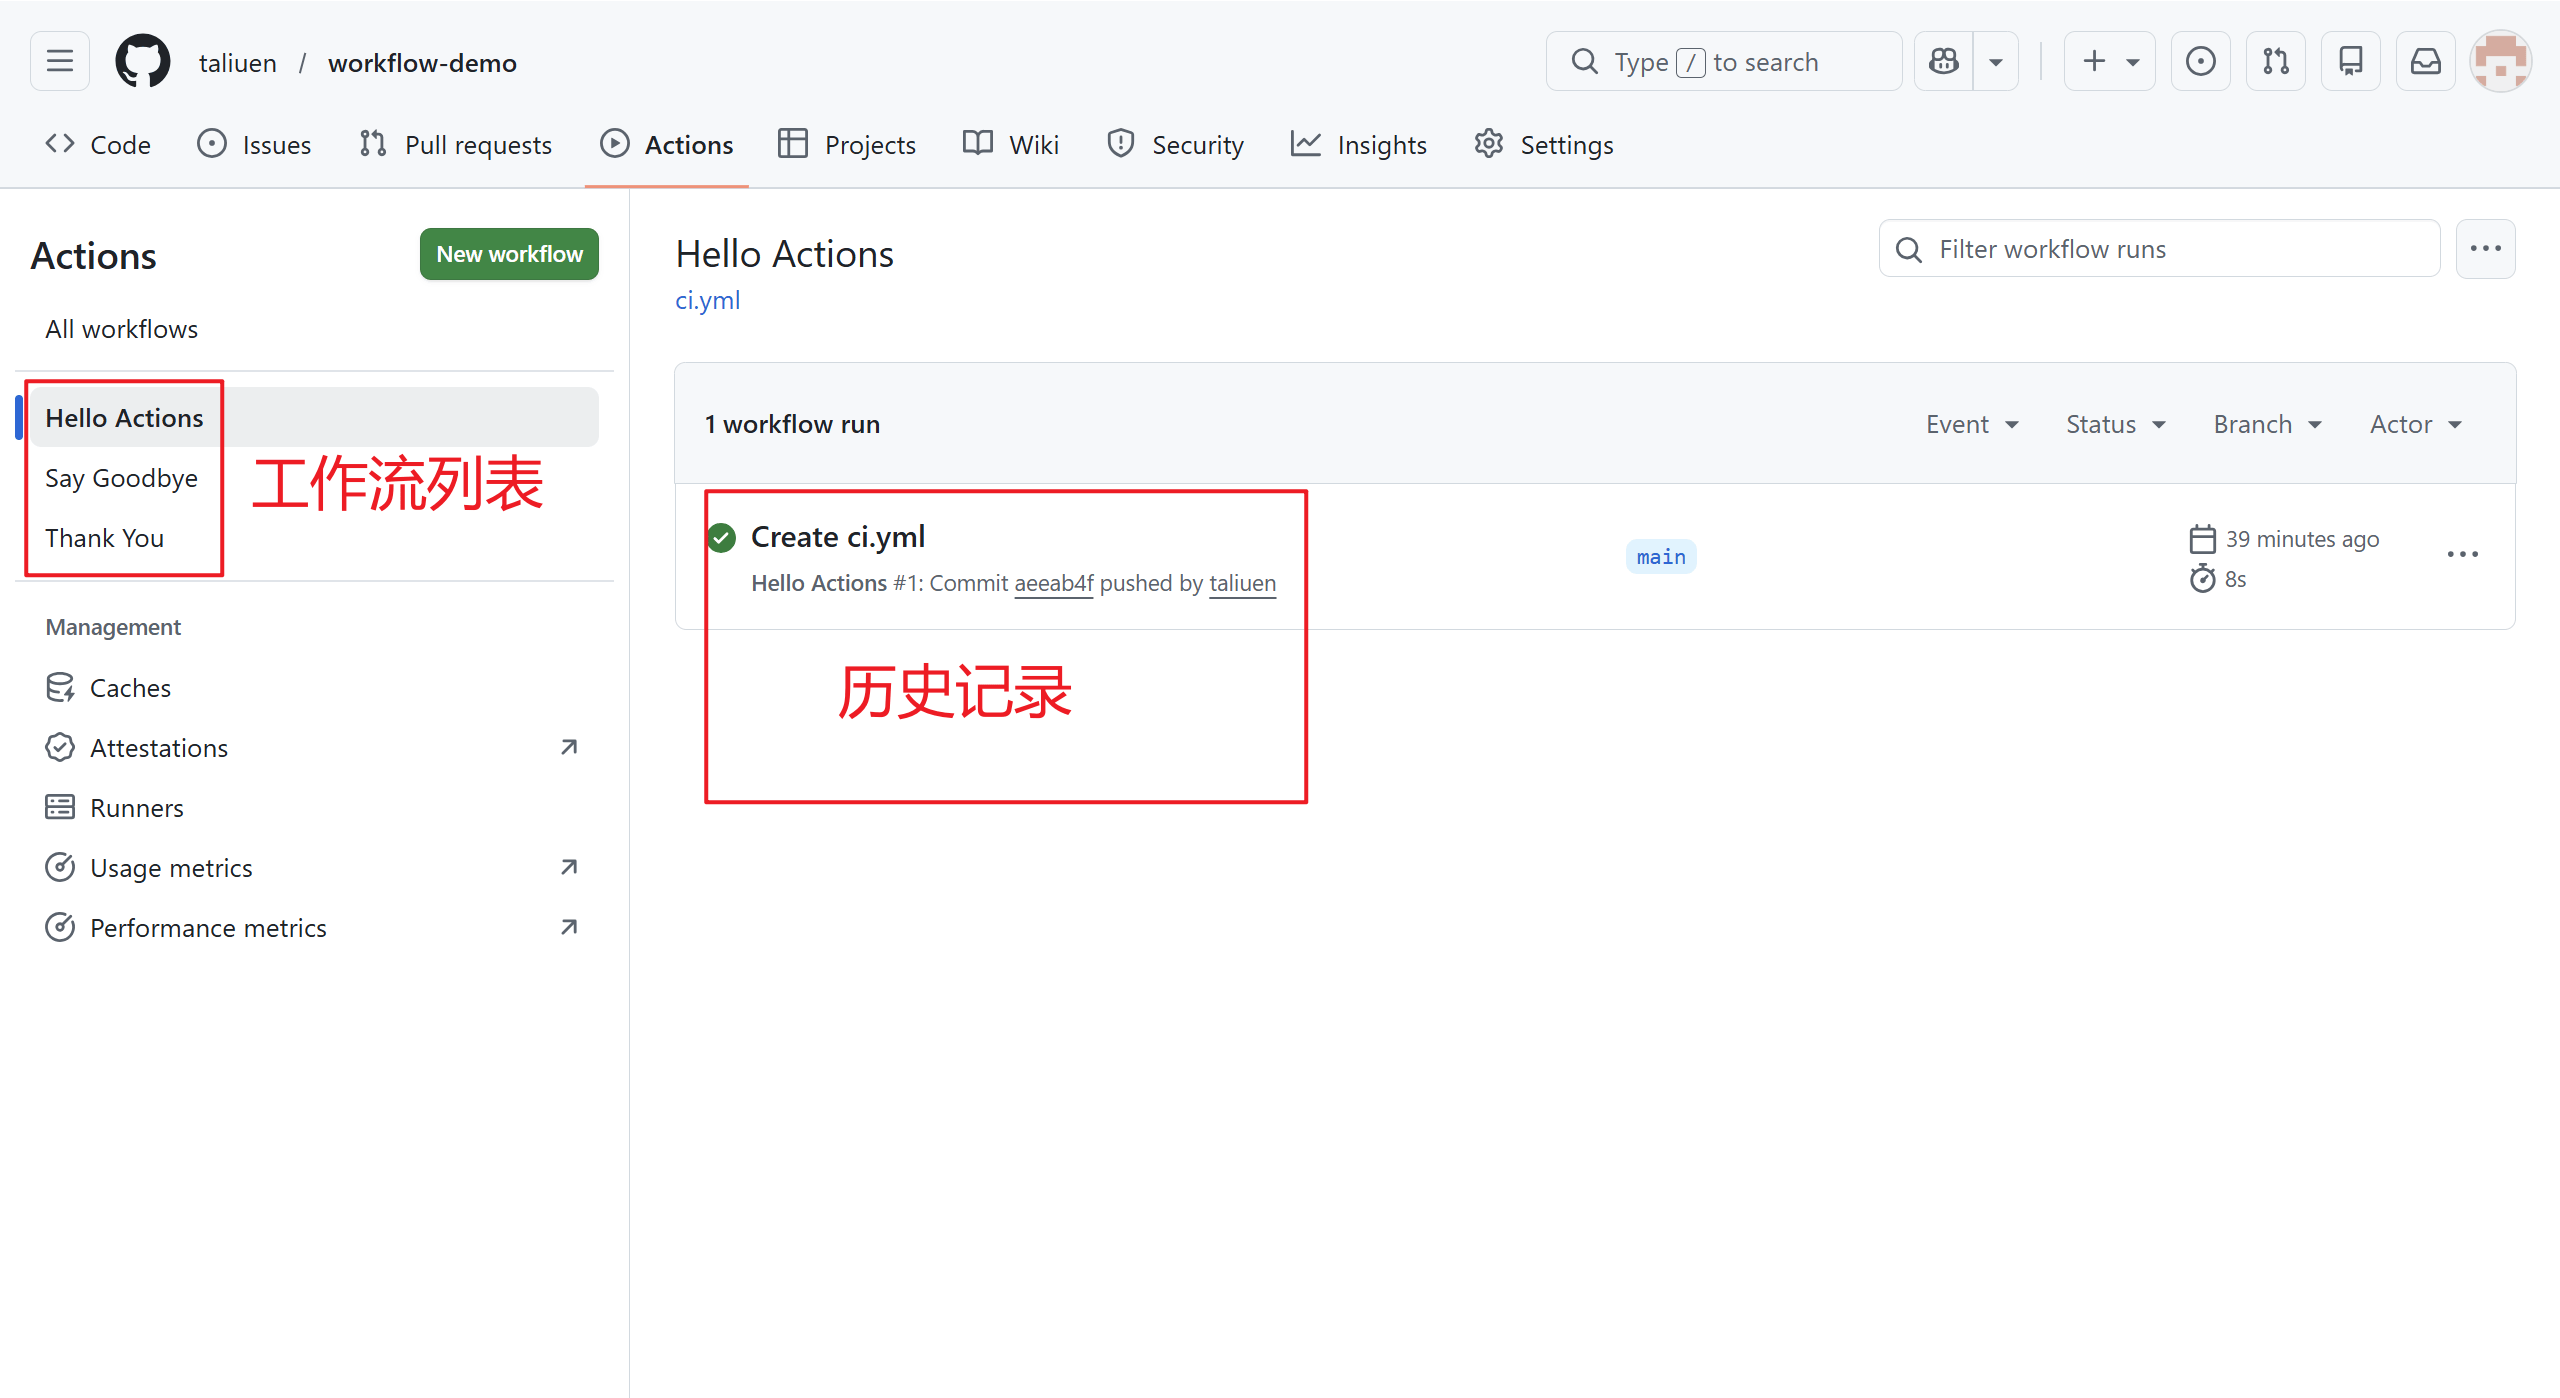The image size is (2560, 1398).
Task: Select Say Goodbye workflow in sidebar
Action: pyautogui.click(x=121, y=478)
